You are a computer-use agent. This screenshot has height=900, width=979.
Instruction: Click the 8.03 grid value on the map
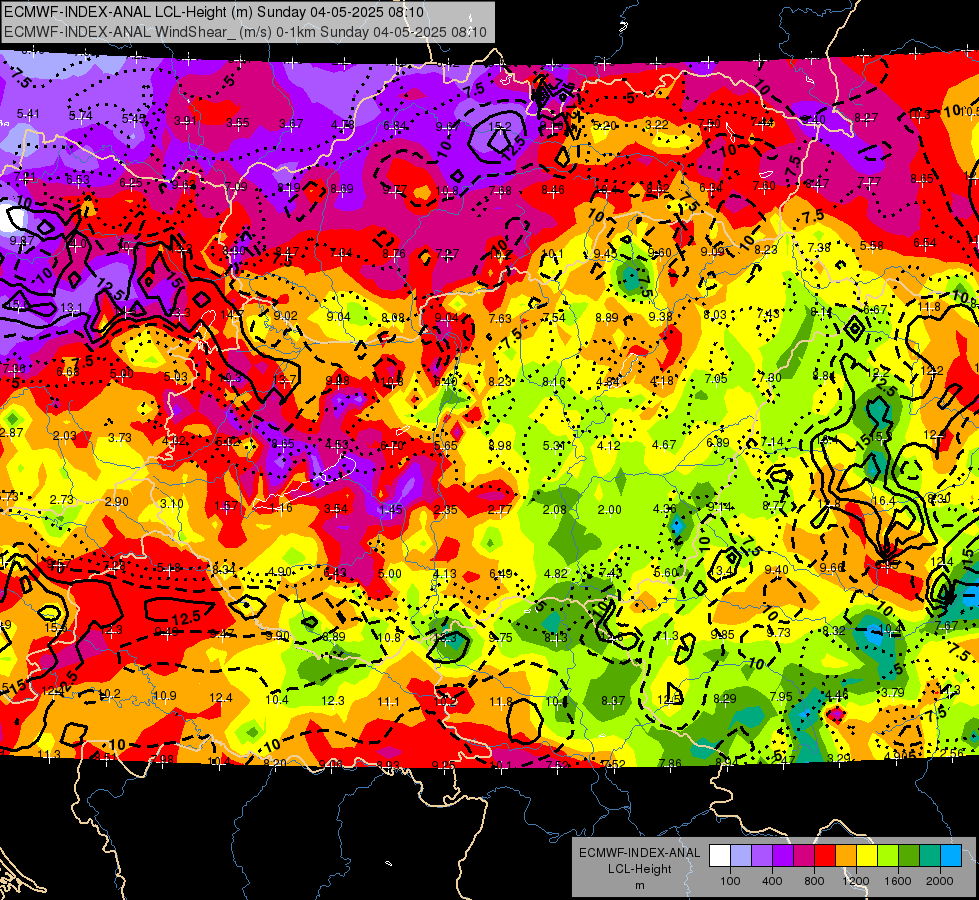click(x=715, y=315)
